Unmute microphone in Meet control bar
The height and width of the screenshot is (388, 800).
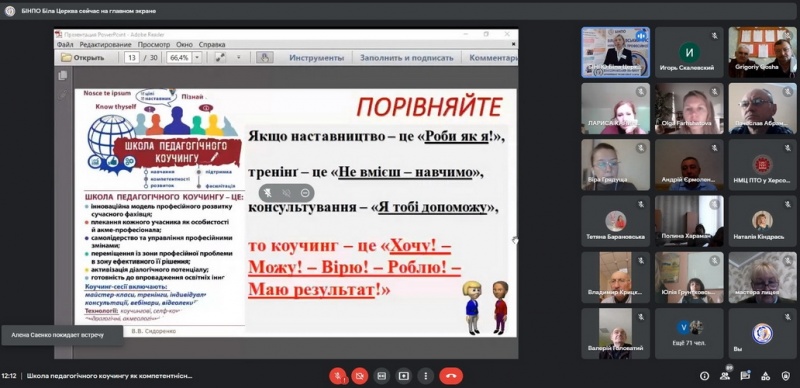click(338, 376)
